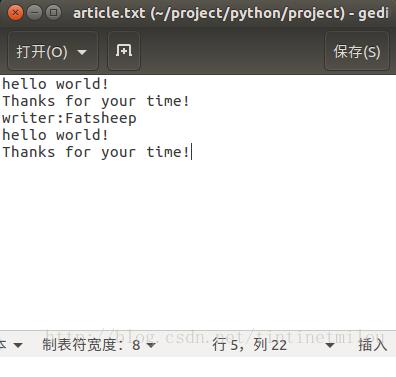The width and height of the screenshot is (396, 377).
Task: Place cursor in fourth line hello world!
Action: pyautogui.click(x=55, y=135)
